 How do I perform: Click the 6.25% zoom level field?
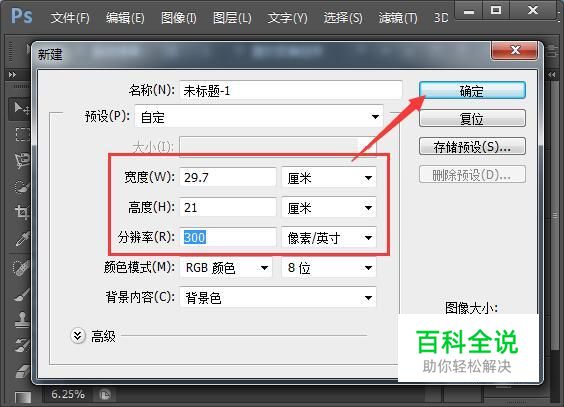[x=68, y=394]
